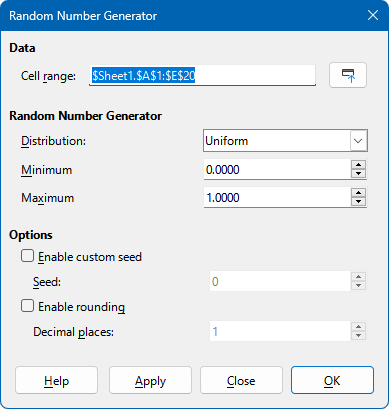389x409 pixels.
Task: Click into the Minimum value field
Action: (277, 169)
